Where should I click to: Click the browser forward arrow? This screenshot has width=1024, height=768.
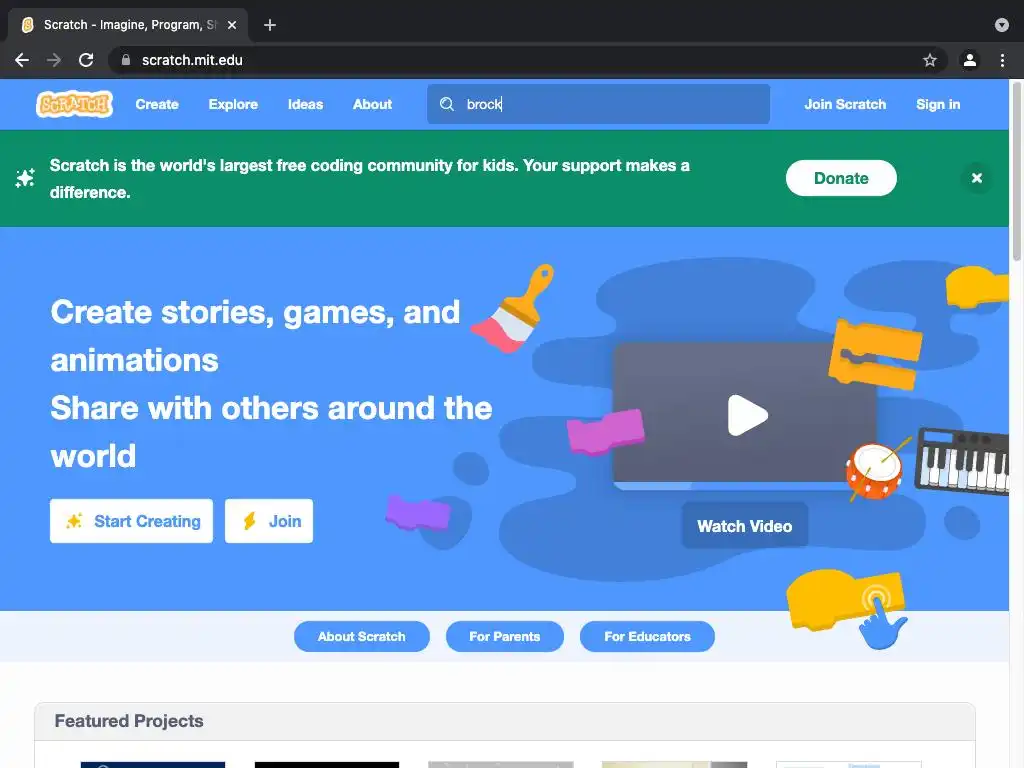pos(54,60)
